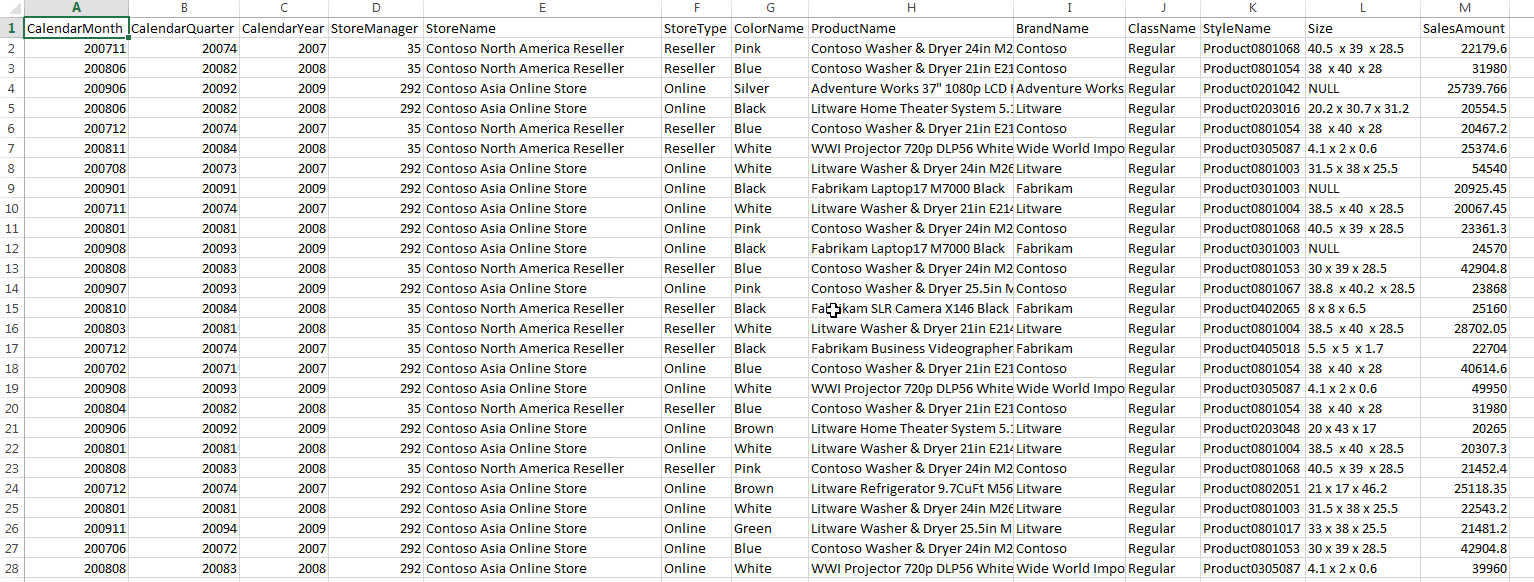Click the ColorName header cell

[x=769, y=28]
